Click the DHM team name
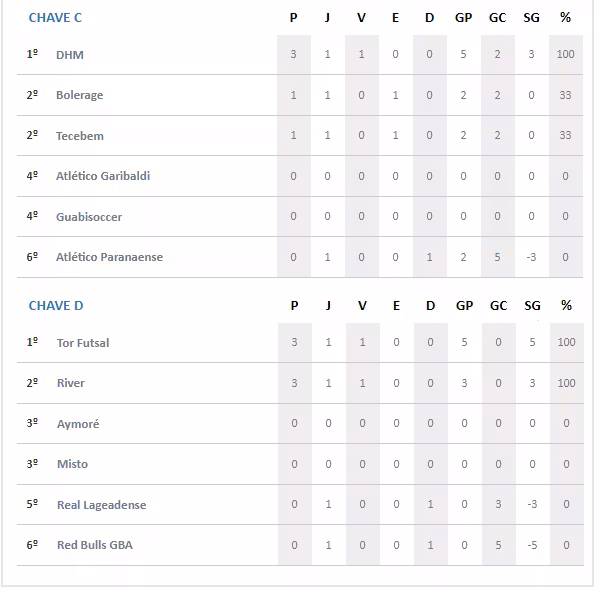 coord(70,55)
